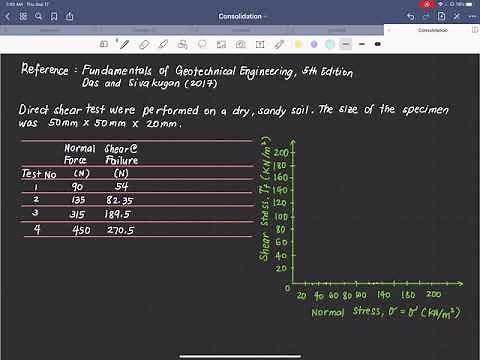The width and height of the screenshot is (480, 360).
Task: Open the Consolidation title dropdown
Action: pos(242,16)
